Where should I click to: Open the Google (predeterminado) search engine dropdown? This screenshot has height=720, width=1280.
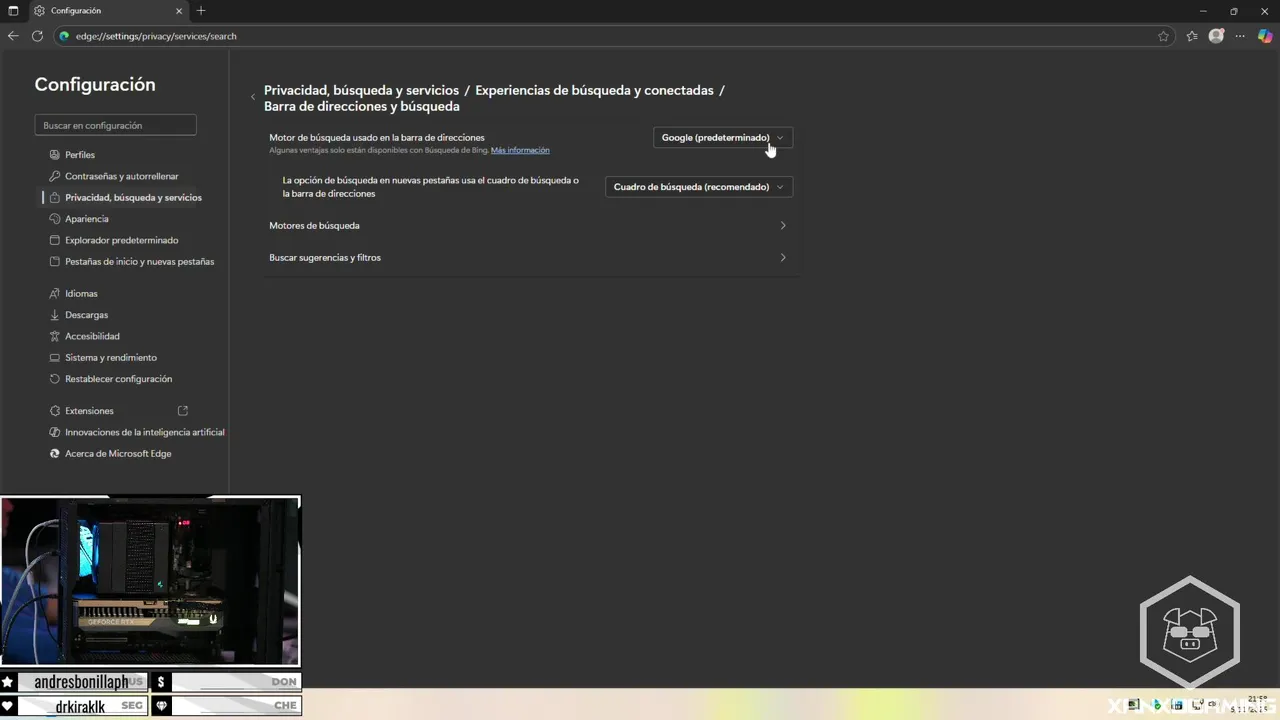coord(723,137)
